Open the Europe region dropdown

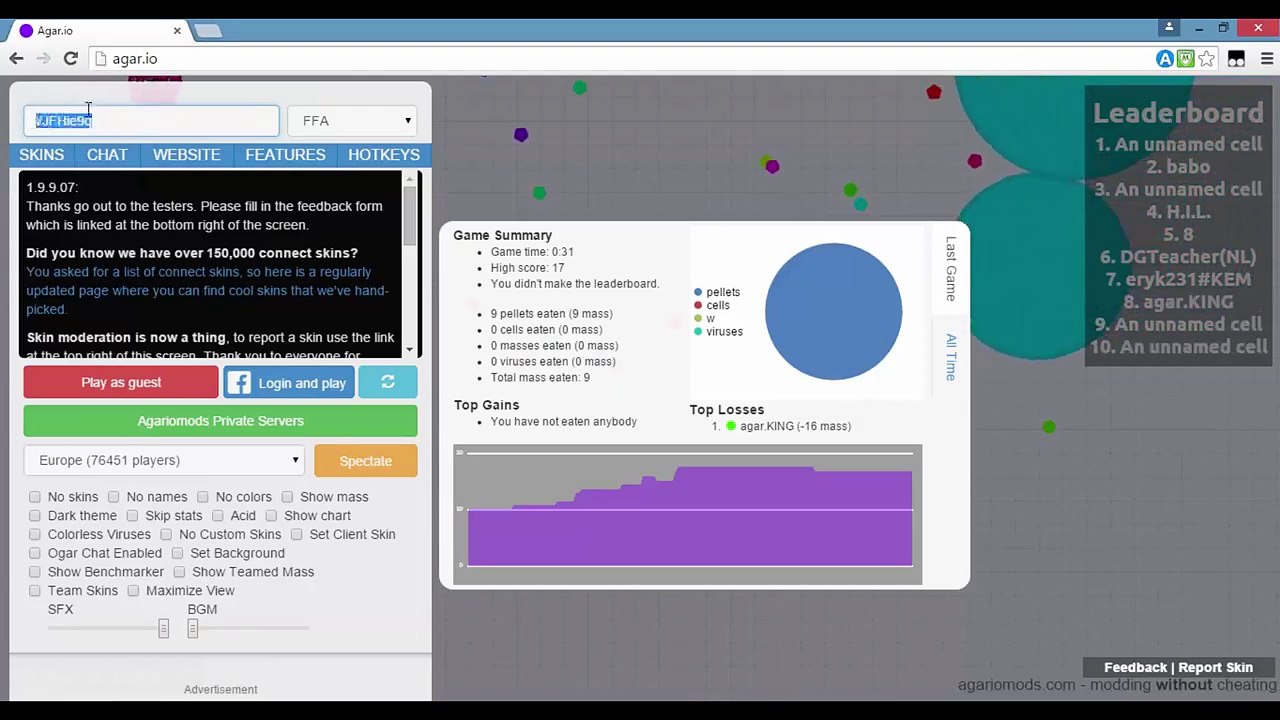click(x=164, y=460)
